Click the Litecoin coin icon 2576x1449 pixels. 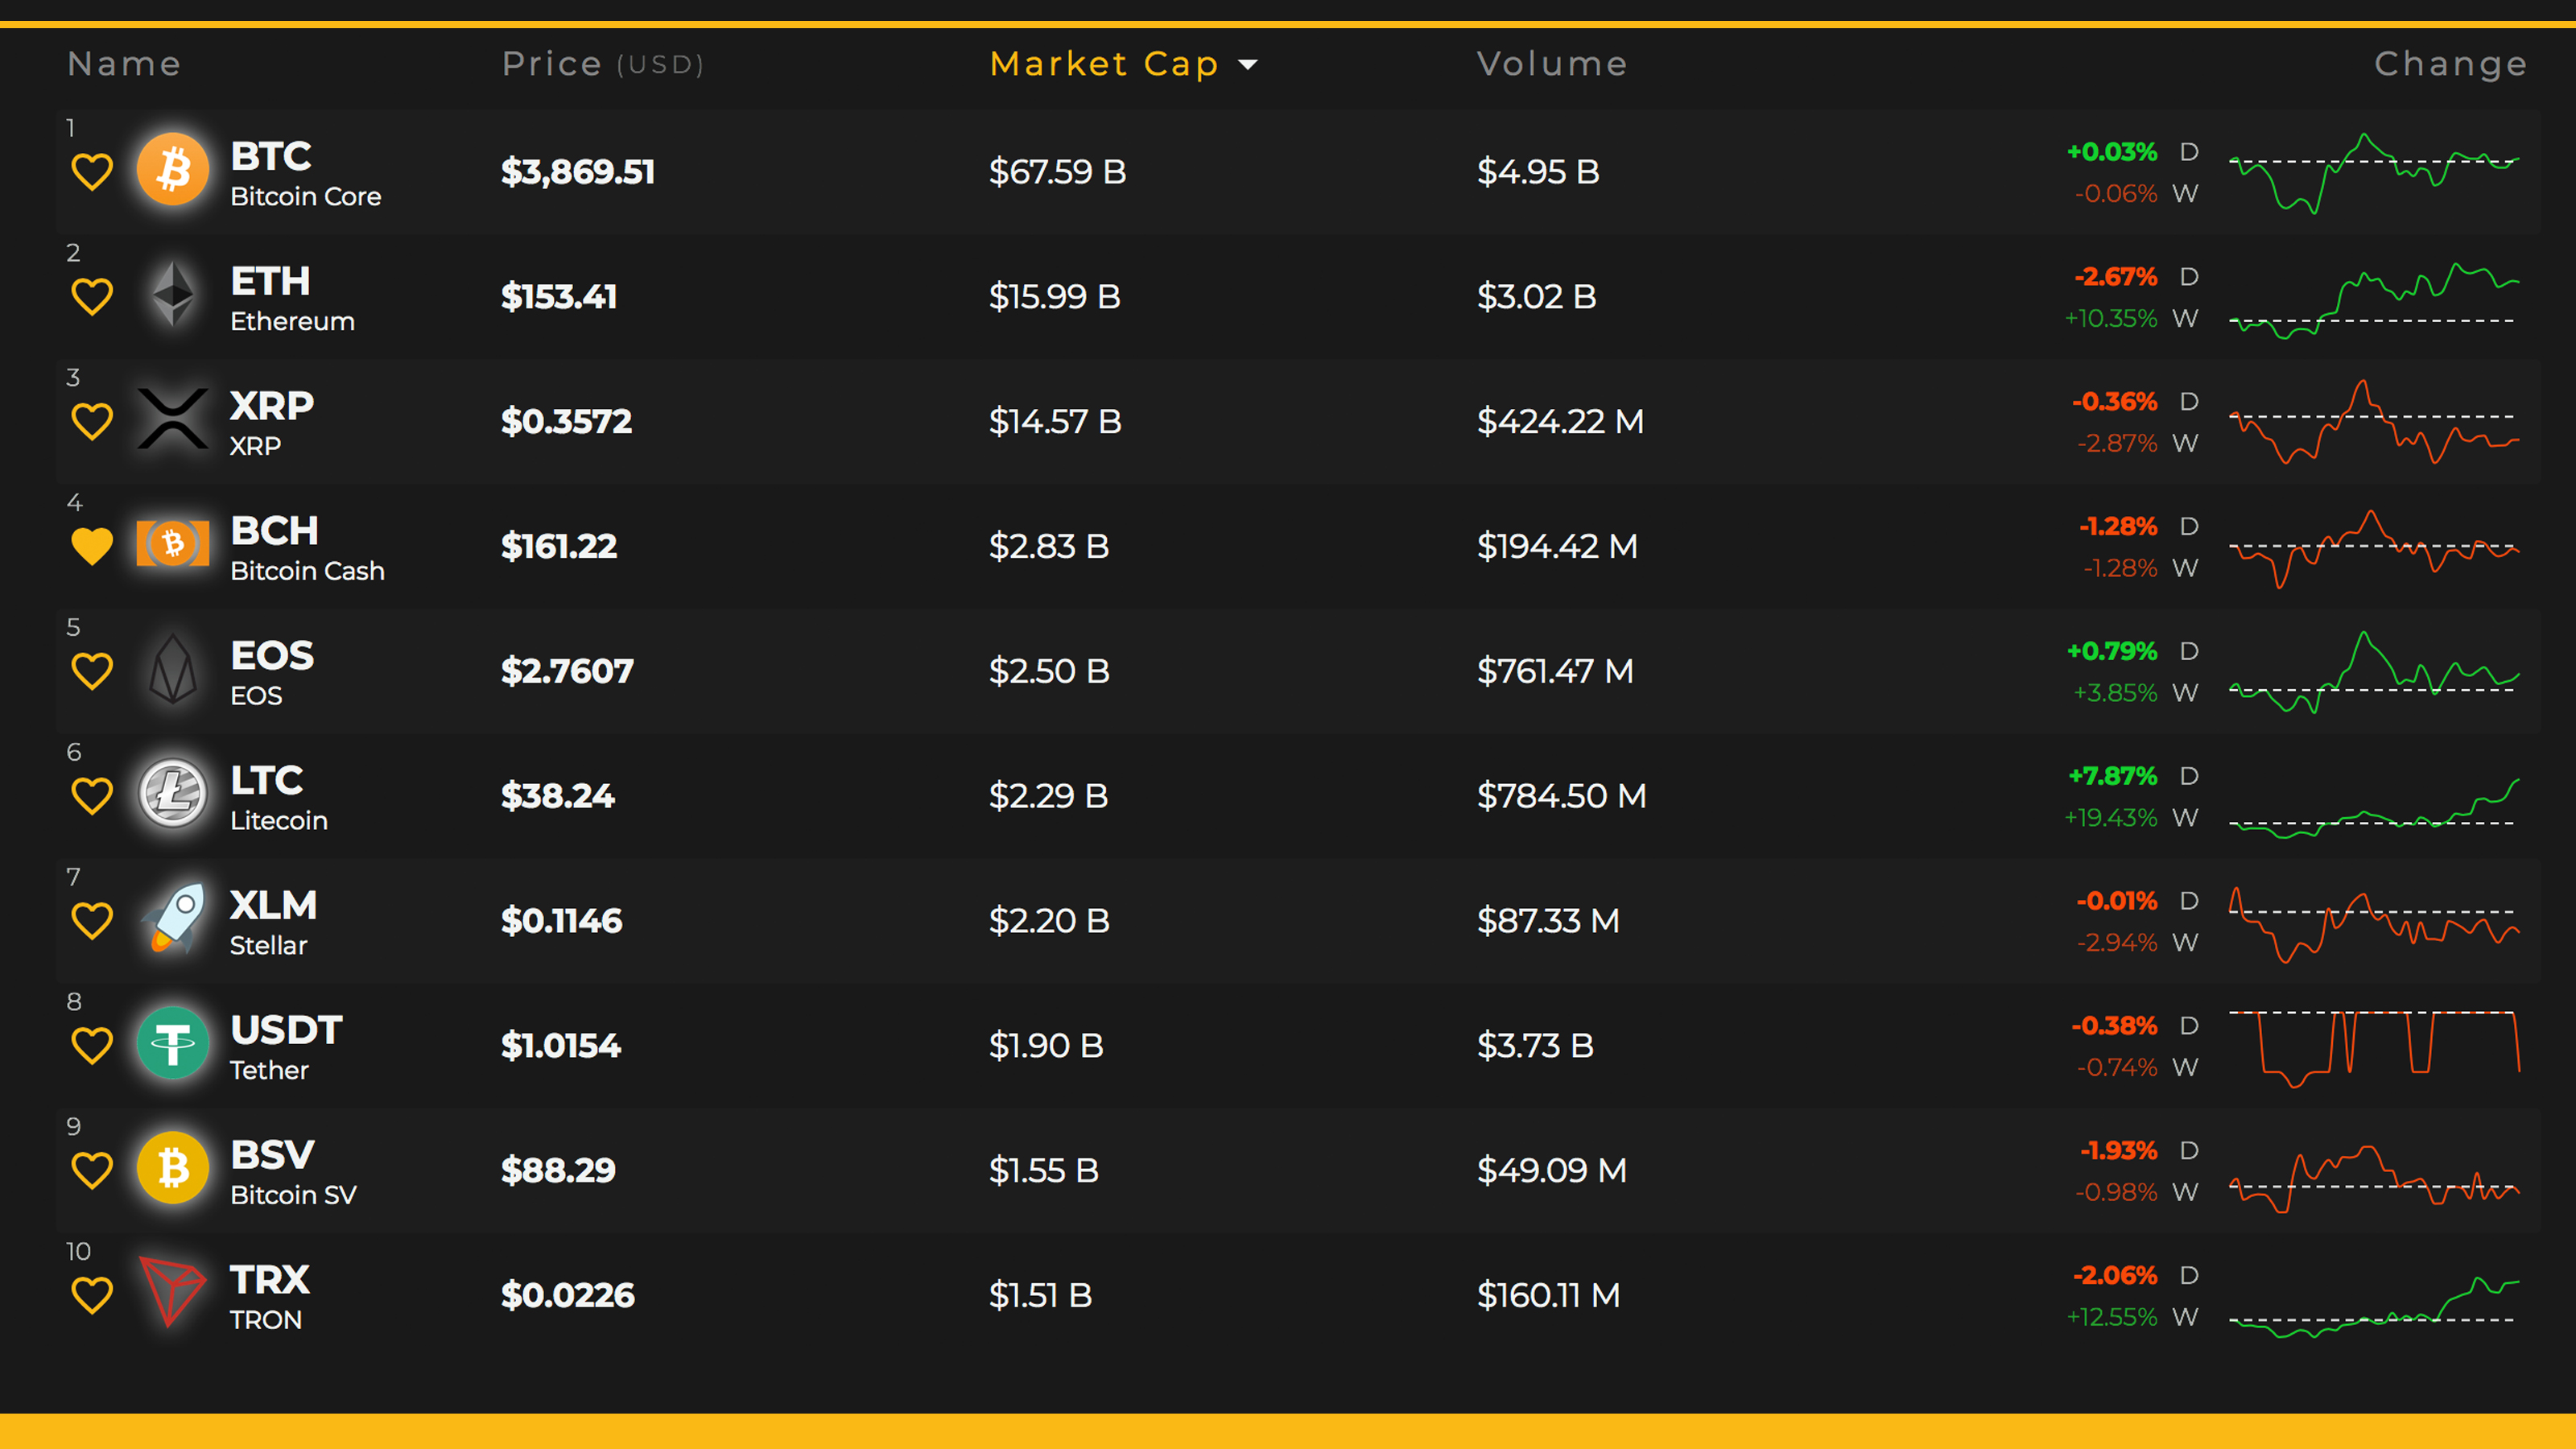point(173,794)
